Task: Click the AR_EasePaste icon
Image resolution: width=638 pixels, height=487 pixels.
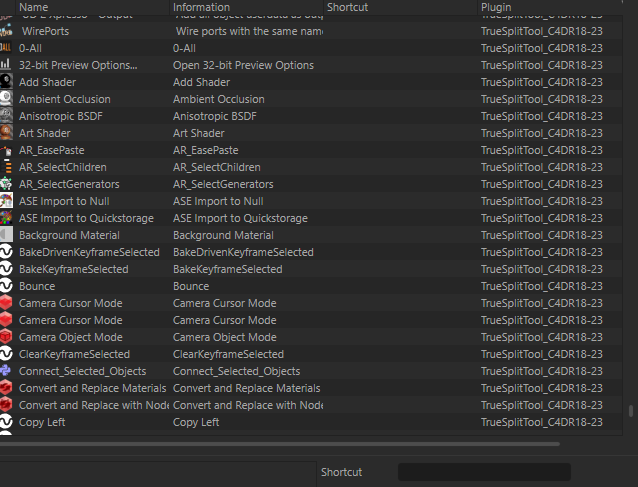Action: (6, 150)
